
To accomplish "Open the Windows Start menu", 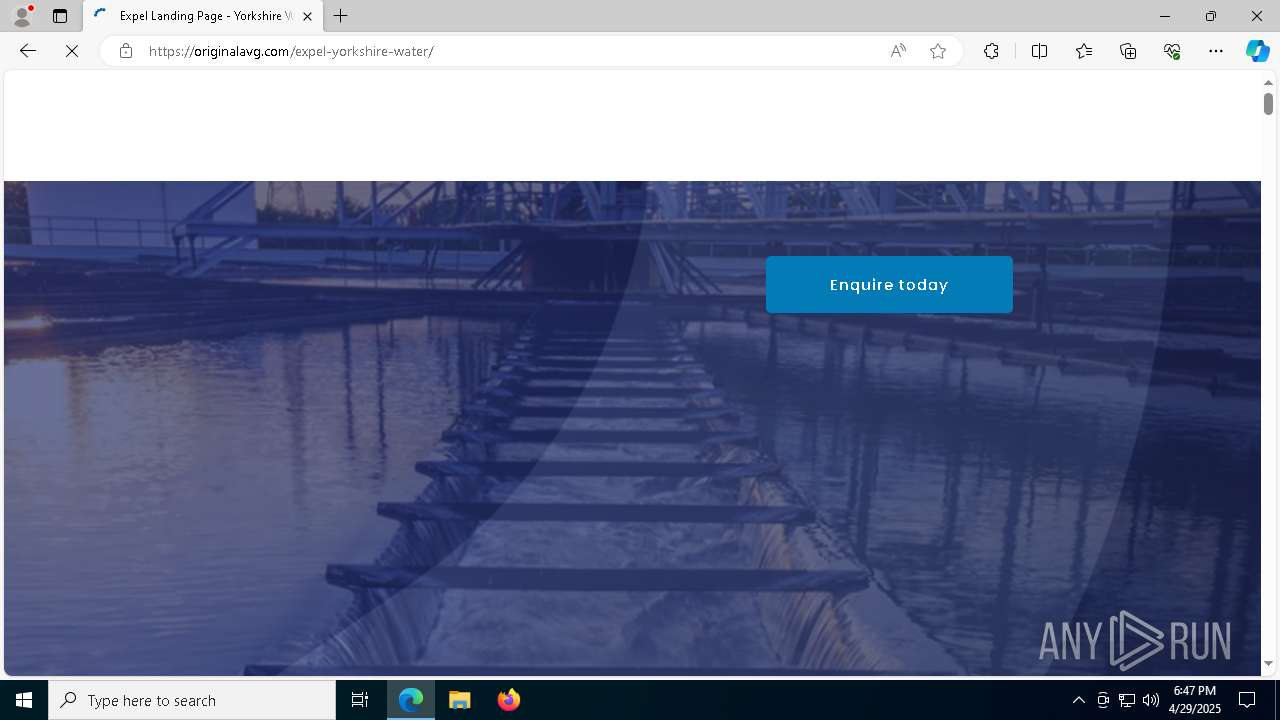I will (x=24, y=700).
